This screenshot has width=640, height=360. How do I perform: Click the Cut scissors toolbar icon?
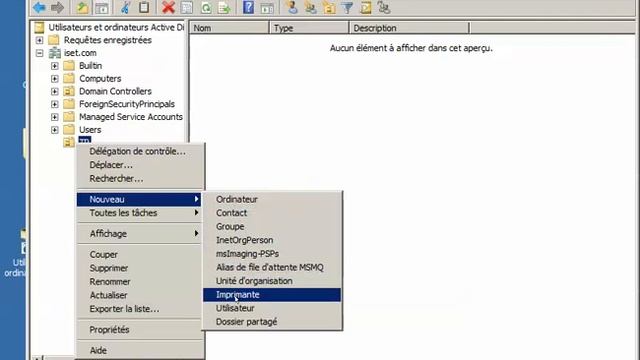pyautogui.click(x=126, y=7)
